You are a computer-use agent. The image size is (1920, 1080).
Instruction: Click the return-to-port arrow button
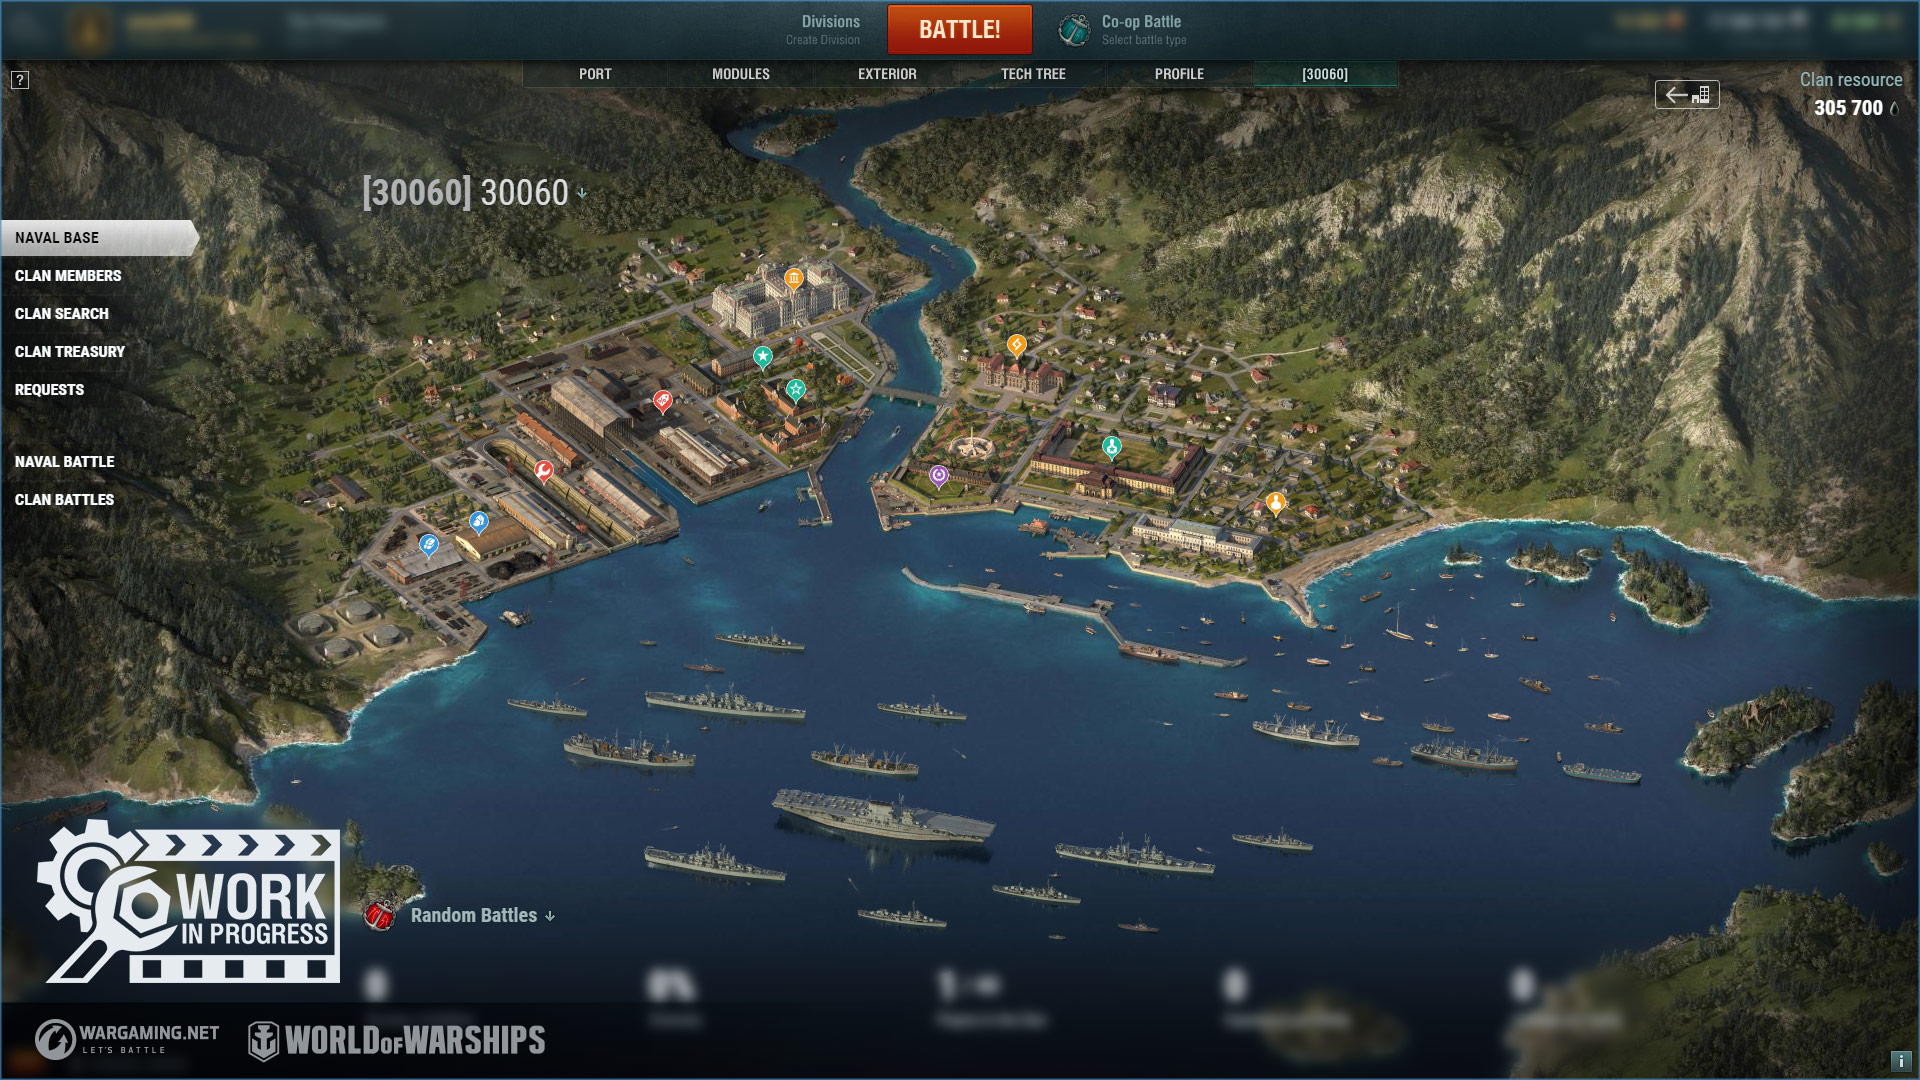click(1687, 95)
